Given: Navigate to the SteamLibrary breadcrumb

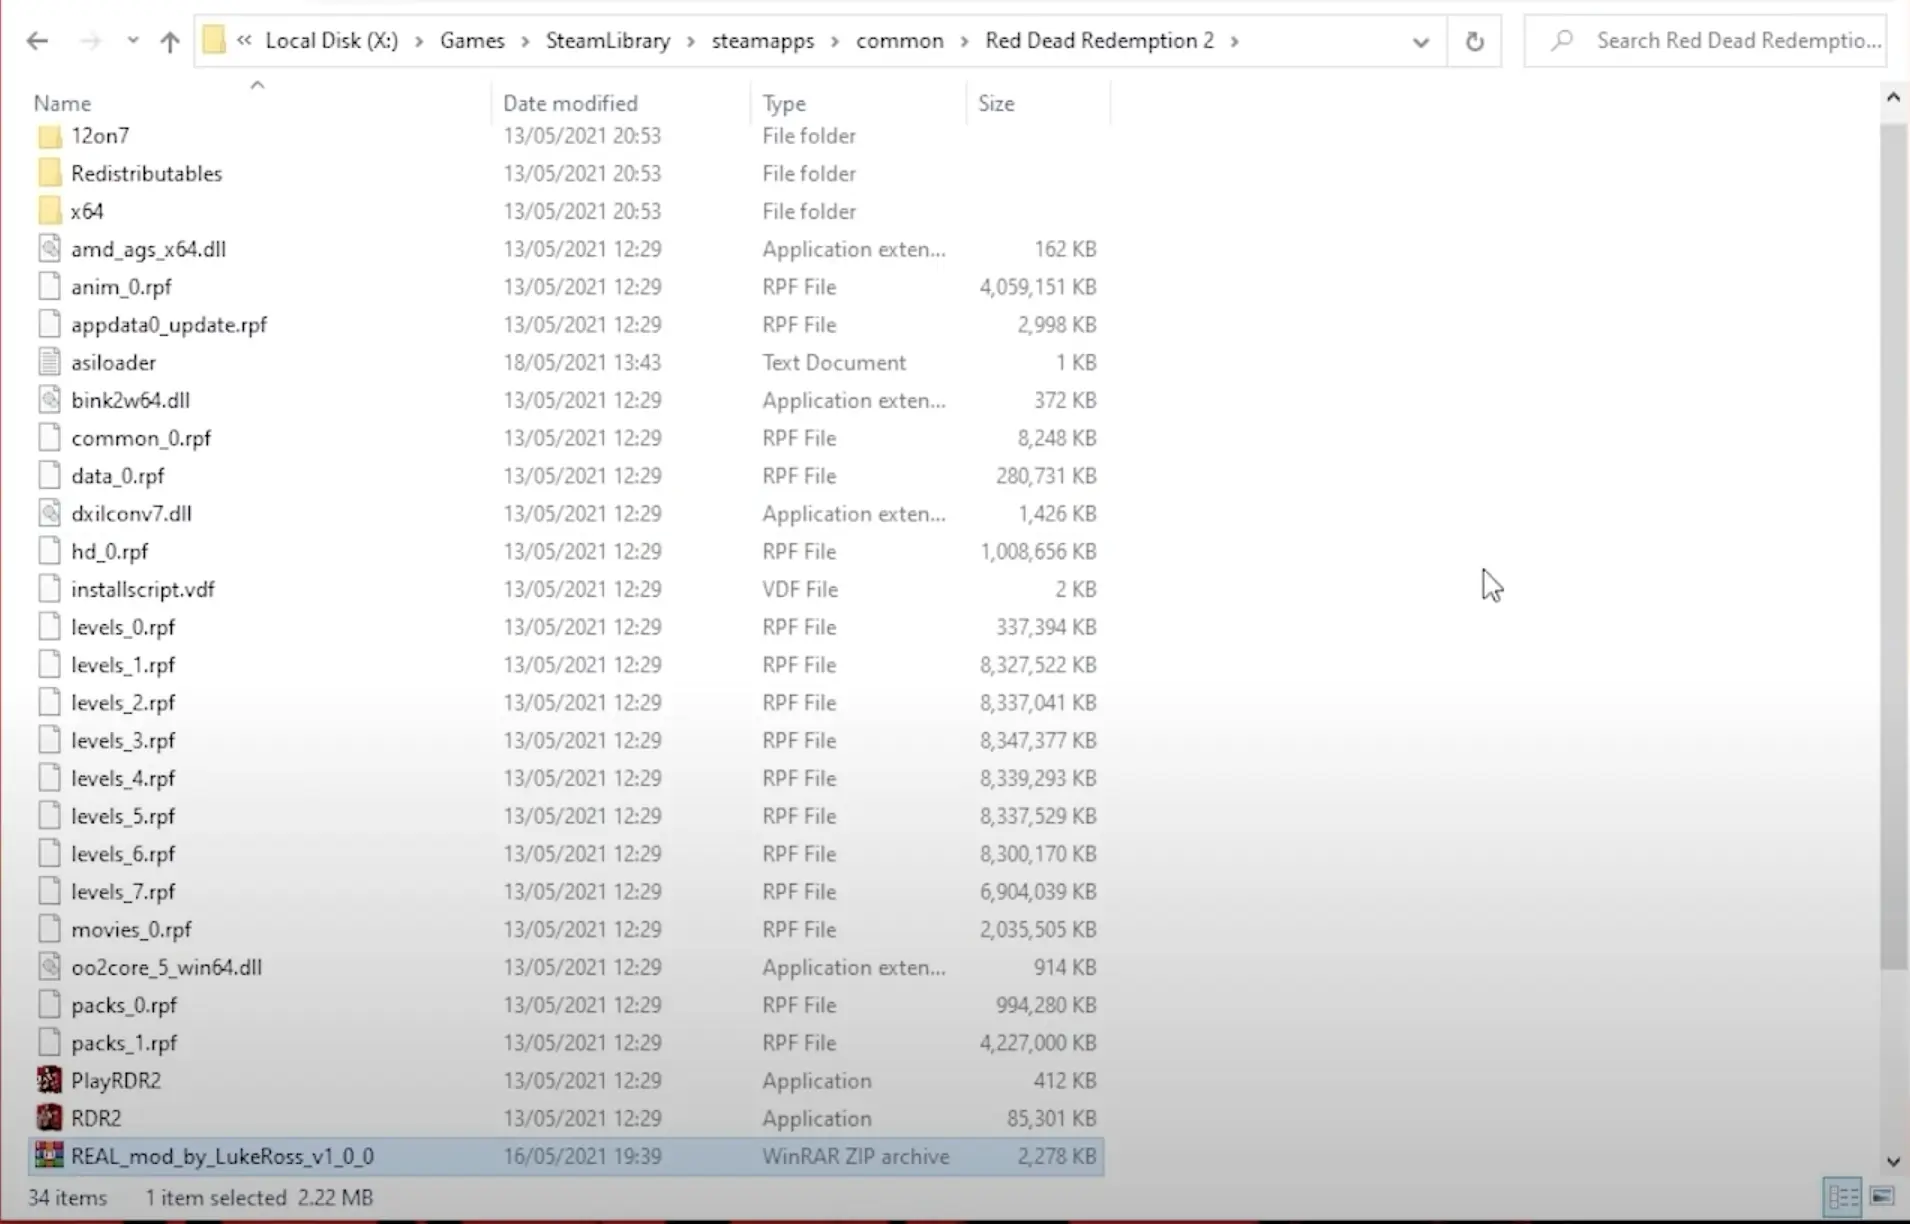Looking at the screenshot, I should [607, 41].
